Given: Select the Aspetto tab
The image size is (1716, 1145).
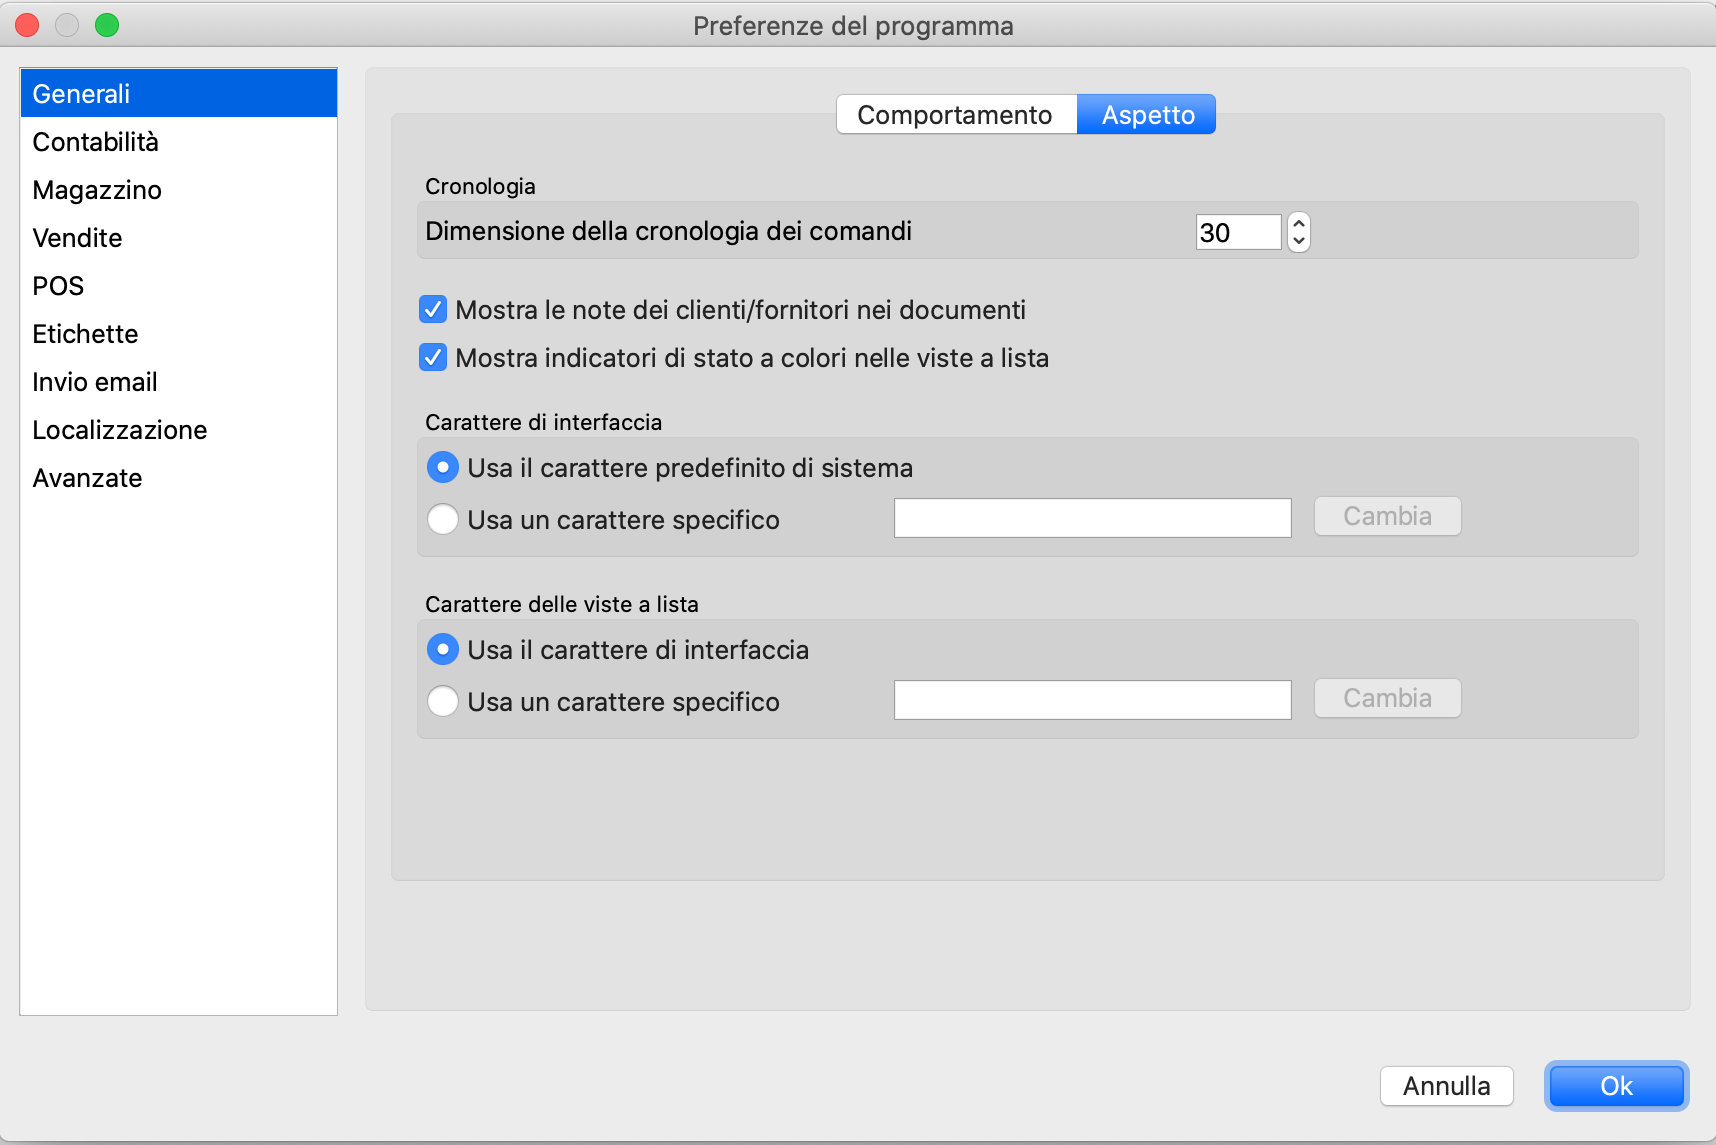Looking at the screenshot, I should (1147, 115).
